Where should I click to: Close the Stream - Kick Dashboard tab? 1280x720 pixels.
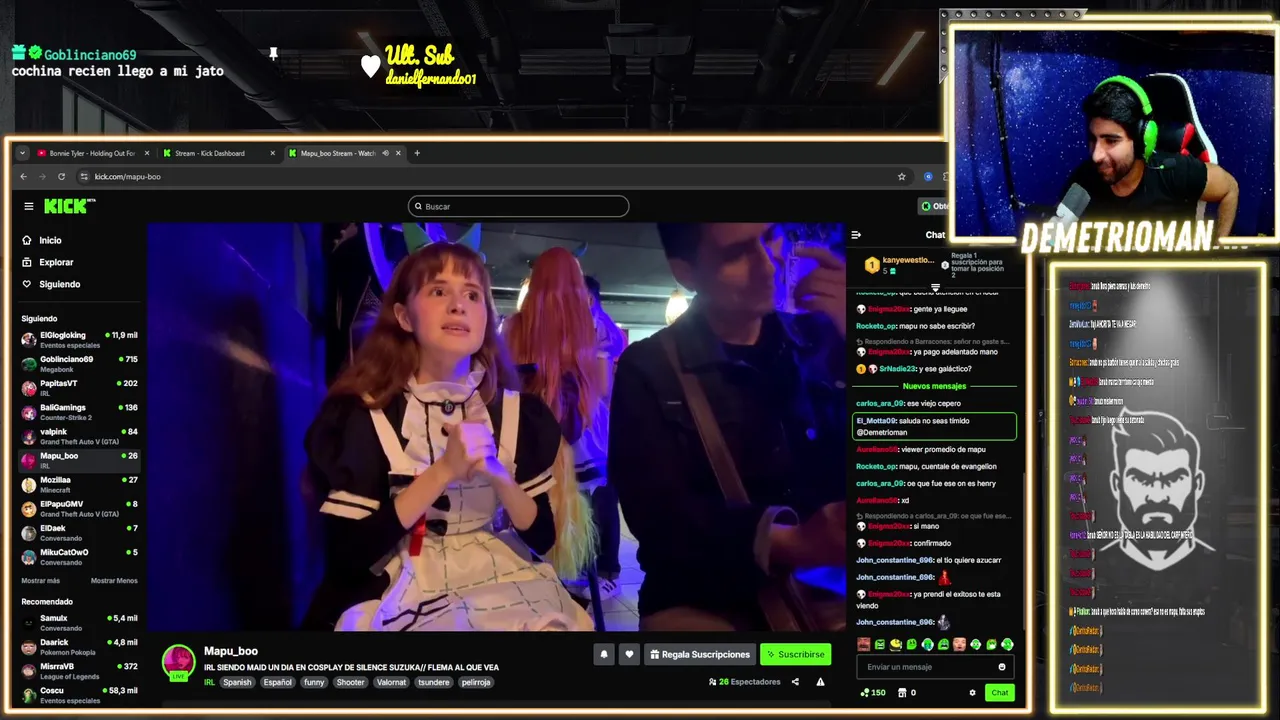[272, 153]
